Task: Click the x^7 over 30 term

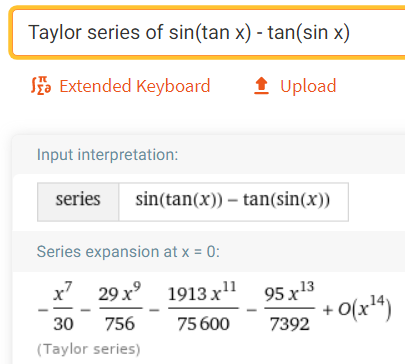Action: pos(63,307)
